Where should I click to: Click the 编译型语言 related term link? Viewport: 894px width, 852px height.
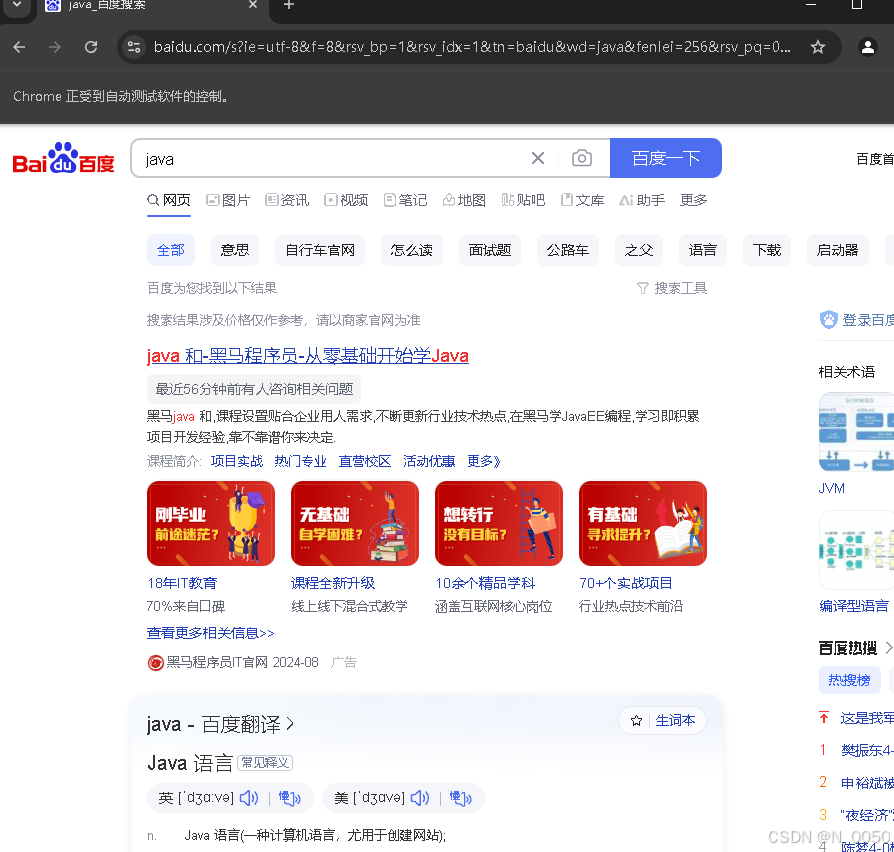click(x=854, y=606)
